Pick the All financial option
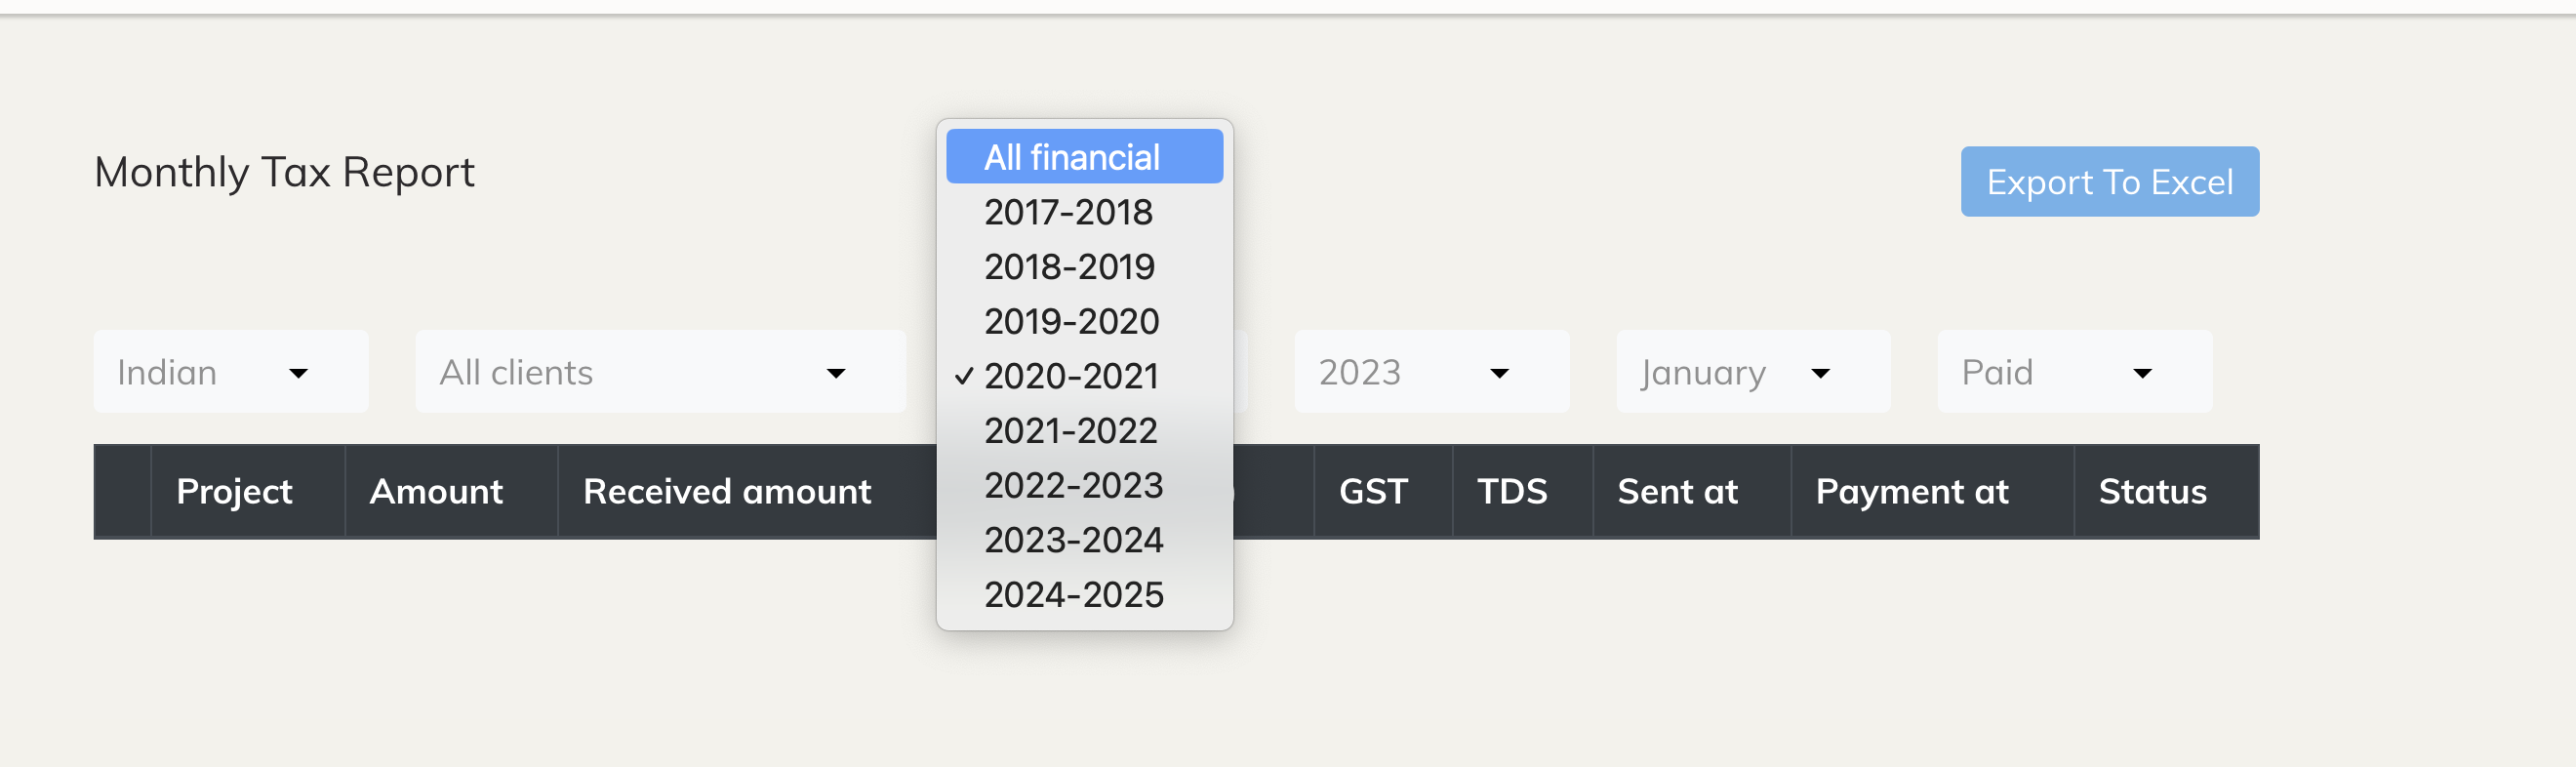Viewport: 2576px width, 767px height. tap(1072, 156)
